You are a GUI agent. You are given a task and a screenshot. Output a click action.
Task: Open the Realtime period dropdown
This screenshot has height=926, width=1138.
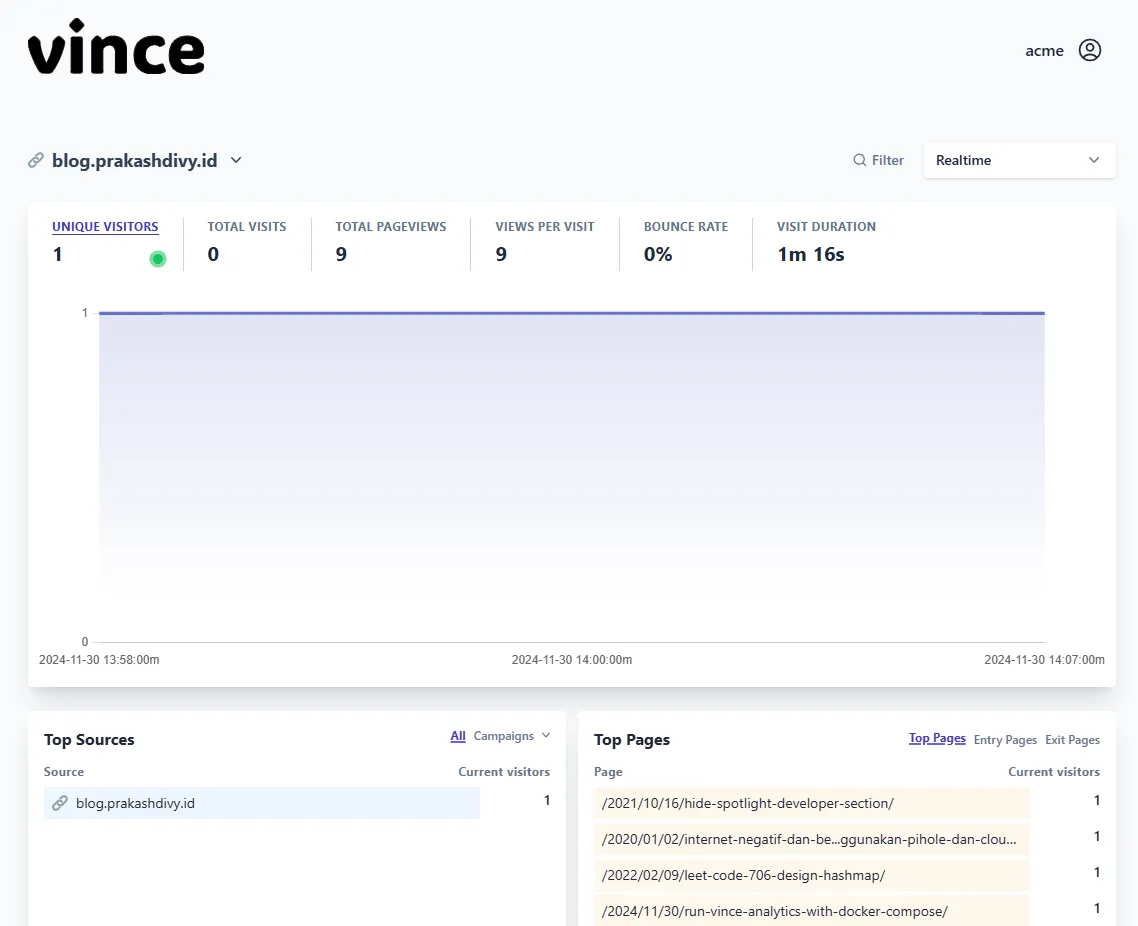click(1019, 160)
